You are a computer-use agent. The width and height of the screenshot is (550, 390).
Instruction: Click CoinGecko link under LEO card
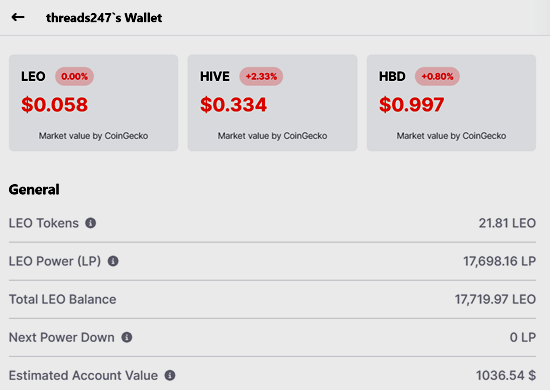tap(126, 136)
